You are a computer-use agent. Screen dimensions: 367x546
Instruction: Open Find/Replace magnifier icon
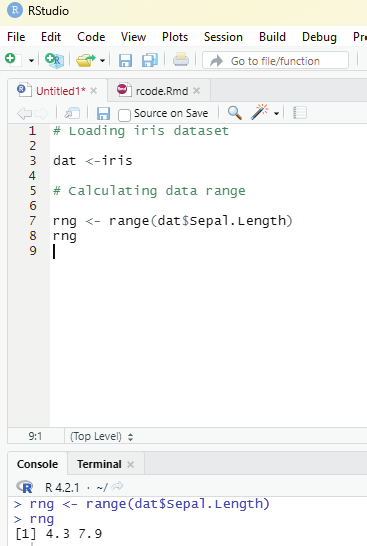point(235,113)
